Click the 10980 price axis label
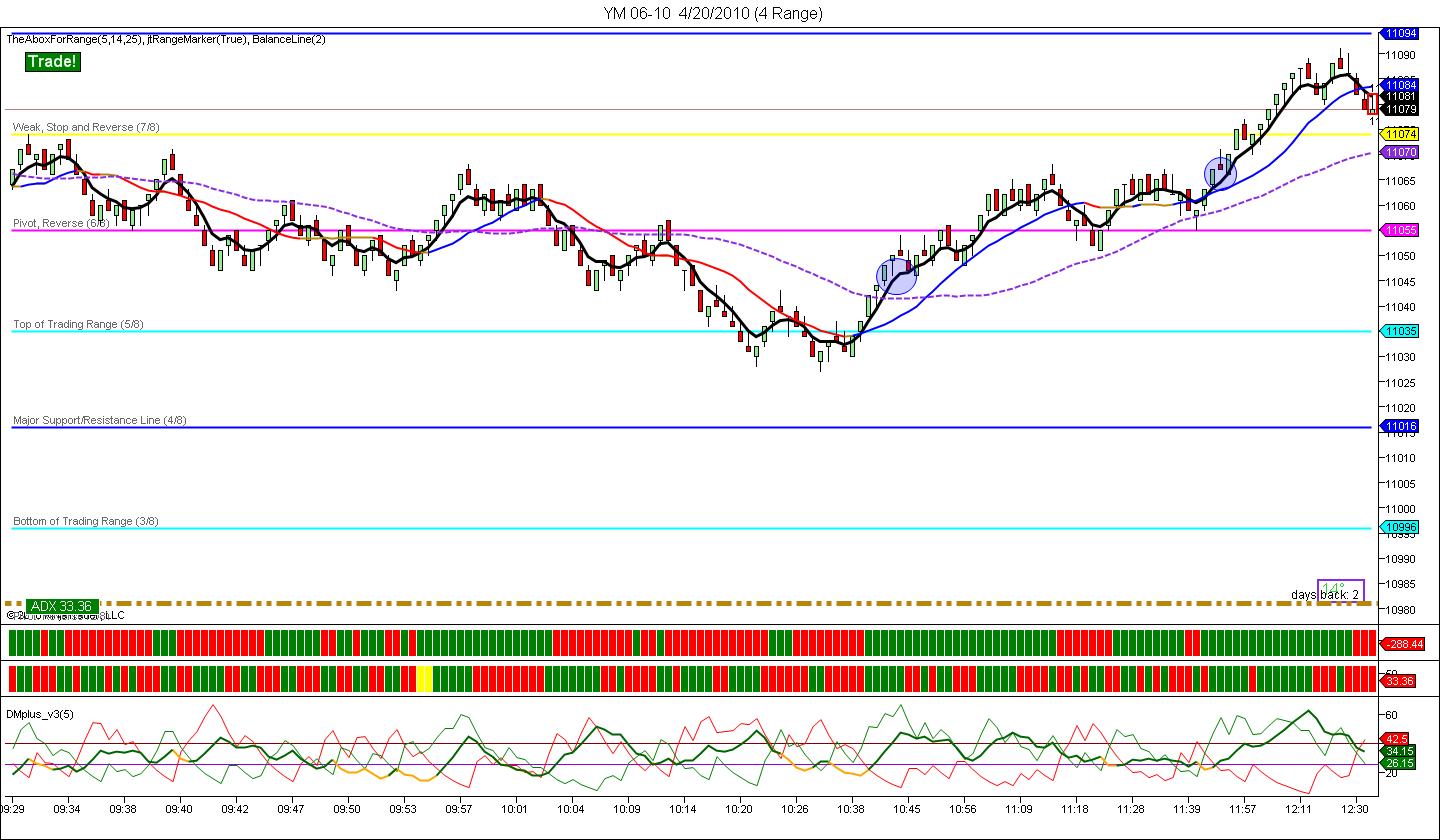Image resolution: width=1440 pixels, height=840 pixels. point(1400,609)
